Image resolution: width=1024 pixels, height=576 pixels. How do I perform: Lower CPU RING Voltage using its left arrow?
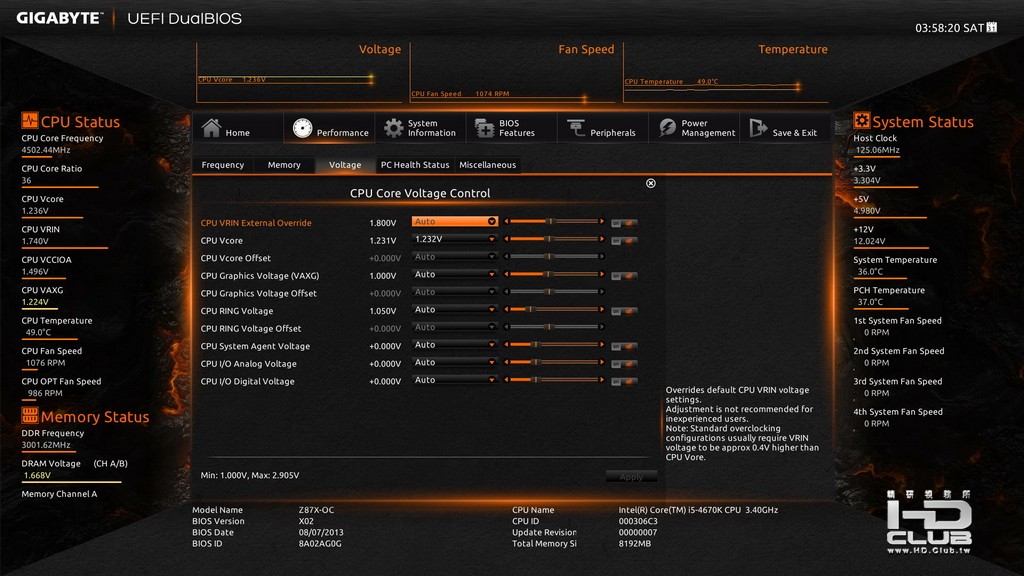point(506,310)
